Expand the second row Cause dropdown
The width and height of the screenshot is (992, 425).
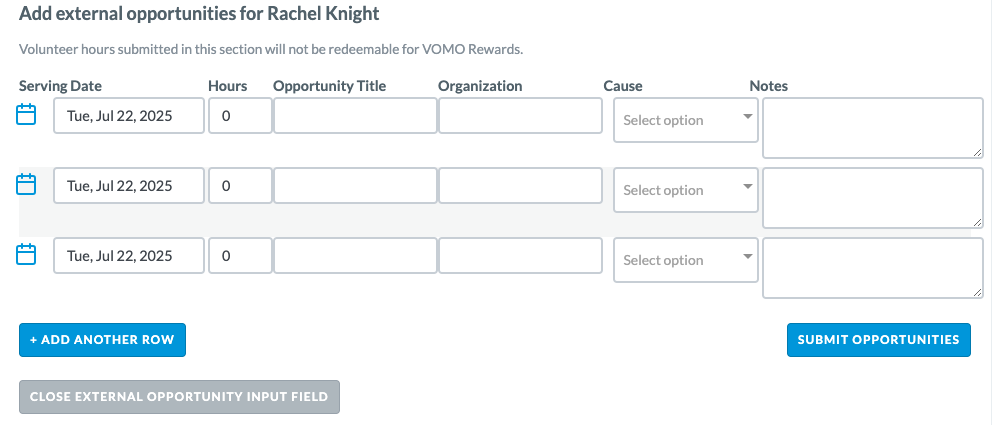[686, 190]
